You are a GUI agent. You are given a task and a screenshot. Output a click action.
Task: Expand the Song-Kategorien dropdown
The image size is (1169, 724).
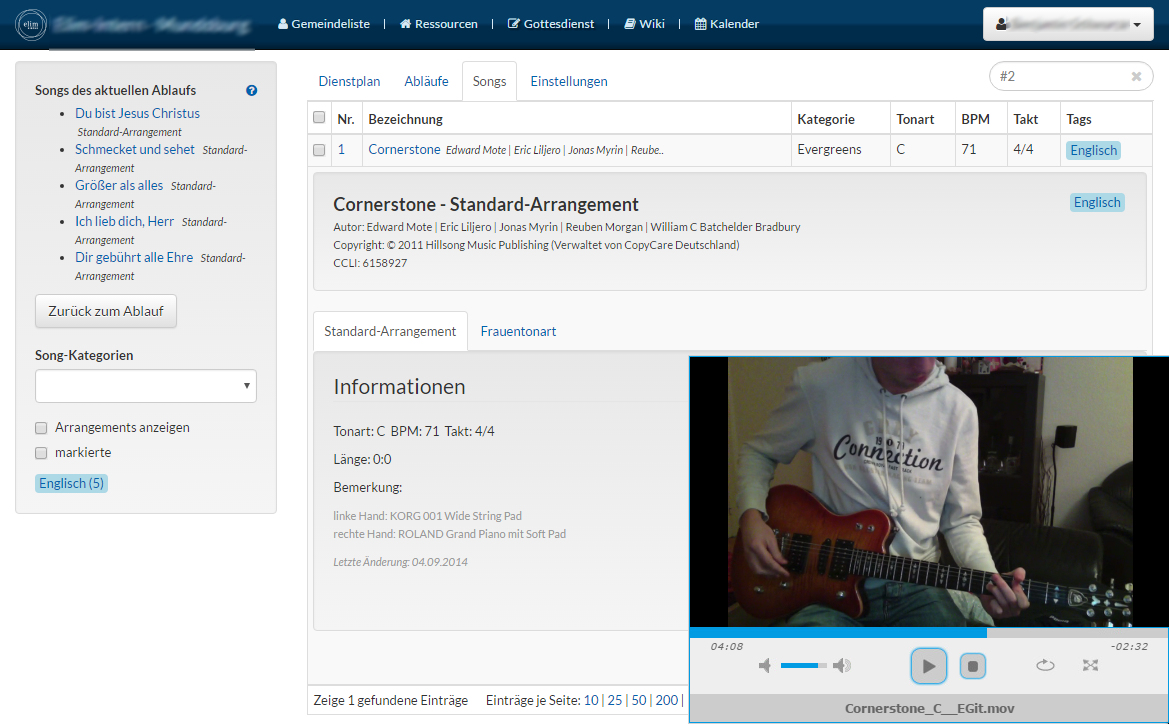146,386
